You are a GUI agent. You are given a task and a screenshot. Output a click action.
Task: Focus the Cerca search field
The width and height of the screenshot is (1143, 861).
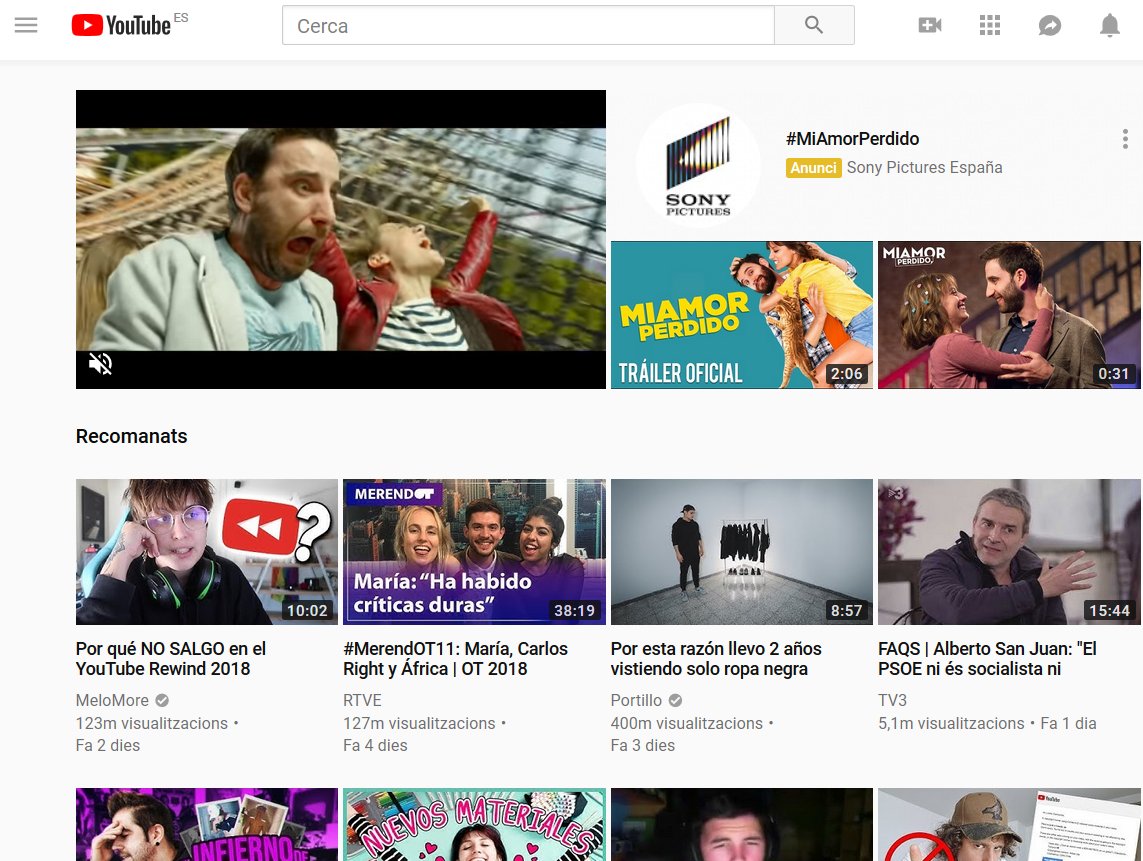(528, 26)
